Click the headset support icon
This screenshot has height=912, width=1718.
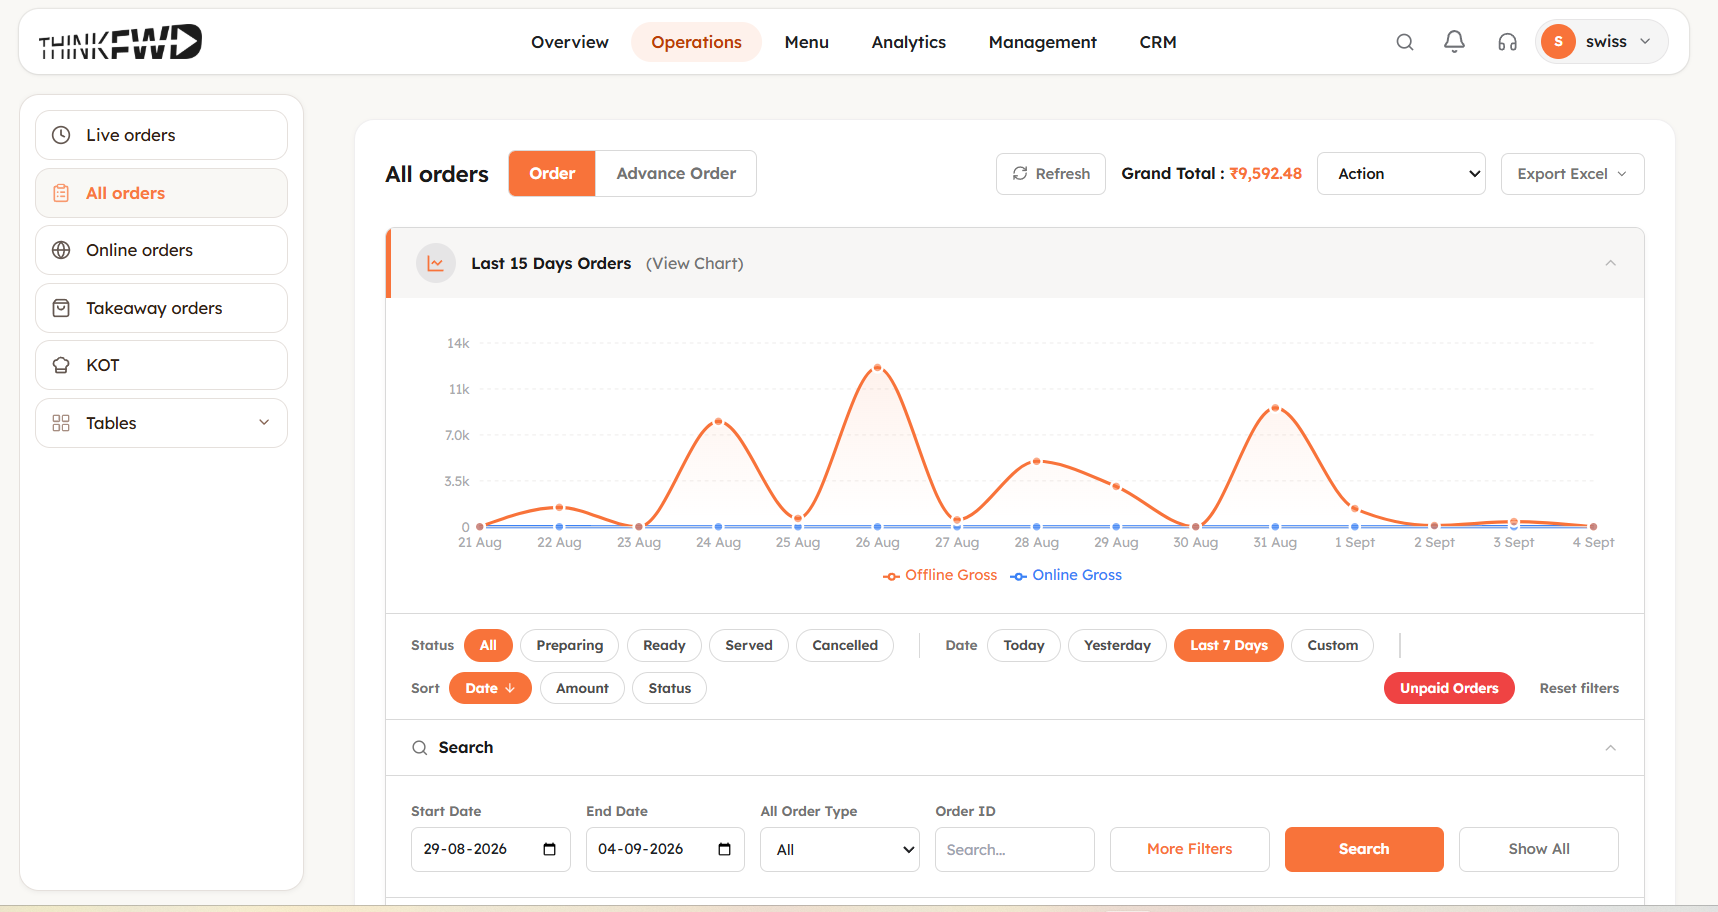click(1508, 42)
